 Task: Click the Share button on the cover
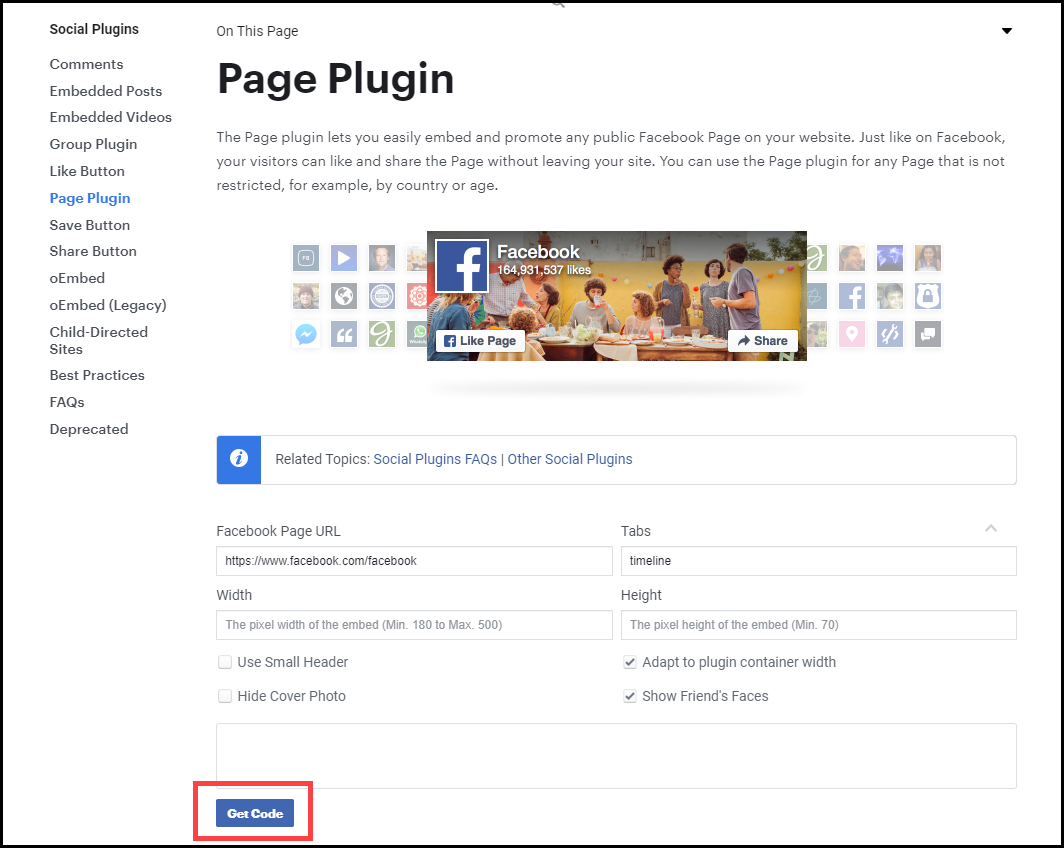pyautogui.click(x=762, y=341)
